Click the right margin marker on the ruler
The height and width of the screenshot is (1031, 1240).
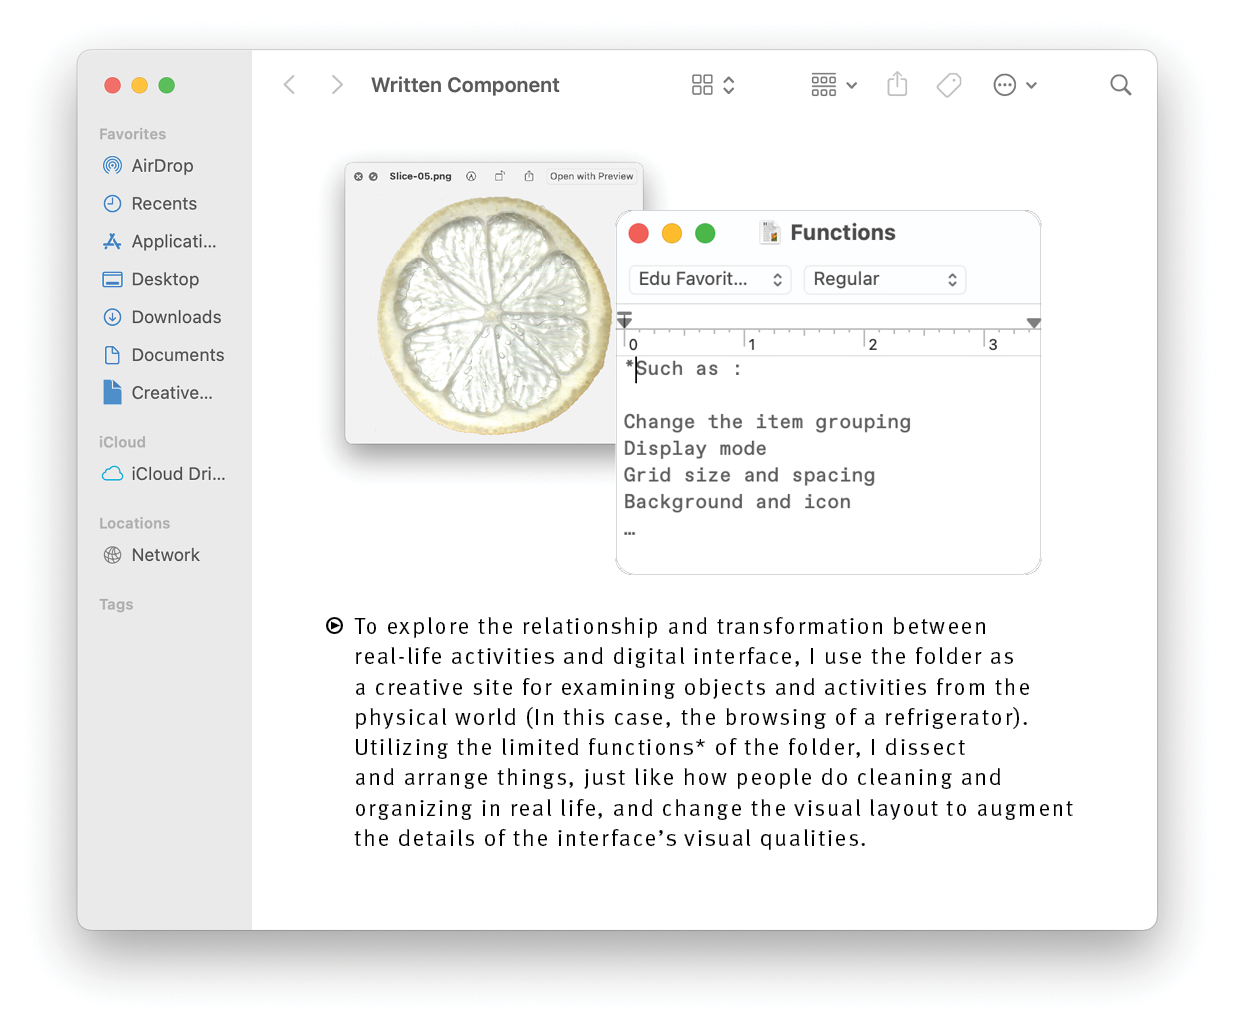1034,323
